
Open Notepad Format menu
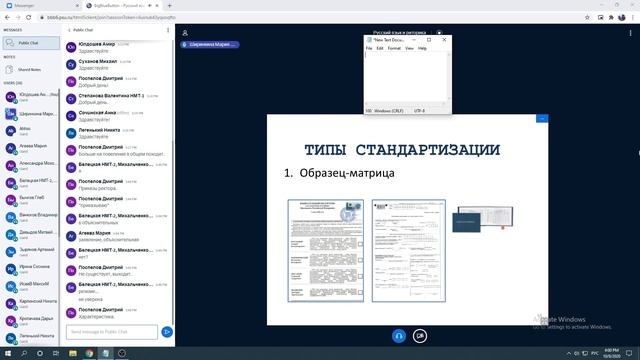(394, 48)
